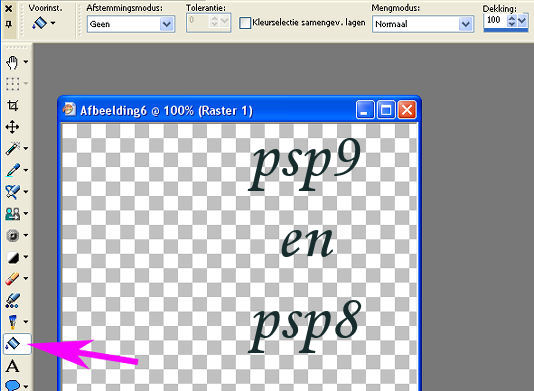Select the round retouch brush tool

coord(13,235)
